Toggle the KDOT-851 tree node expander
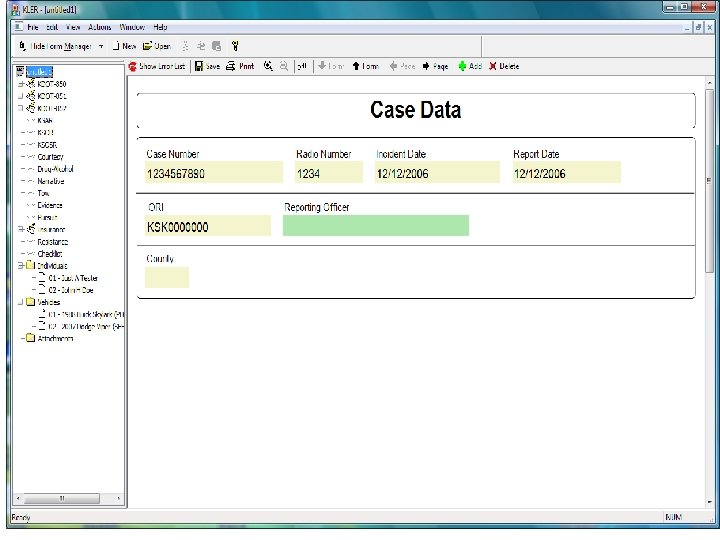The height and width of the screenshot is (540, 720). tap(20, 96)
